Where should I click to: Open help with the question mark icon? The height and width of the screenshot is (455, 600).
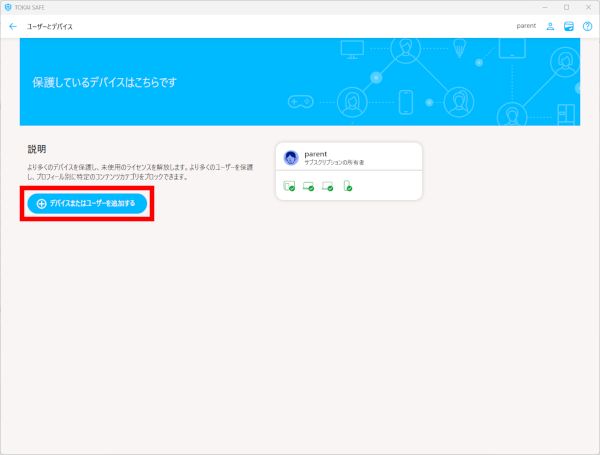point(587,26)
